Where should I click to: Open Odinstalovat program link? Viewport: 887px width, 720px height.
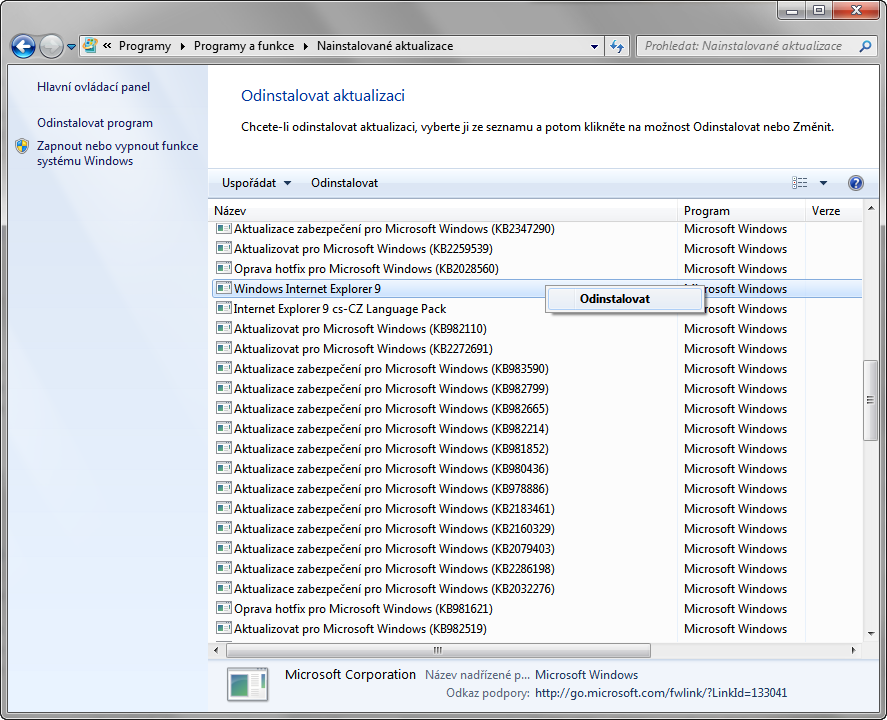coord(95,123)
